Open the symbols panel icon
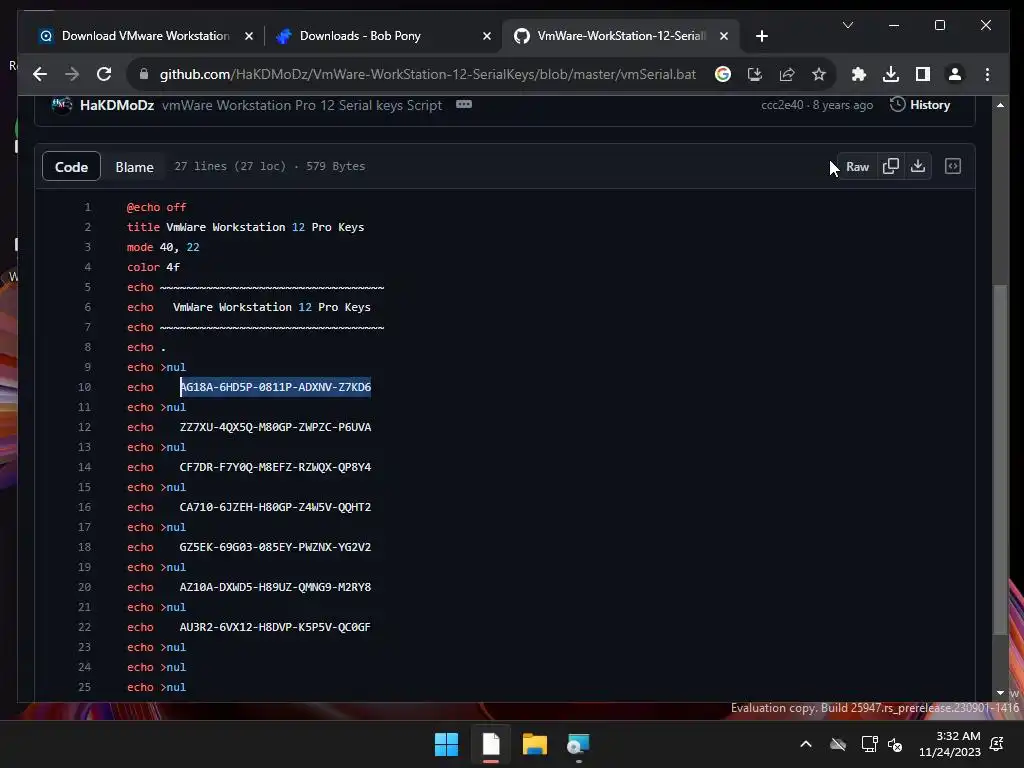 click(953, 167)
